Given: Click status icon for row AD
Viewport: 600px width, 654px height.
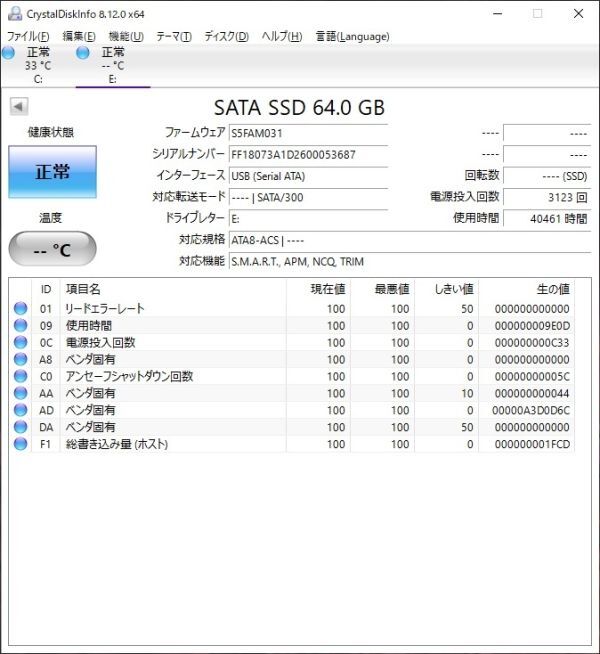Looking at the screenshot, I should [20, 410].
